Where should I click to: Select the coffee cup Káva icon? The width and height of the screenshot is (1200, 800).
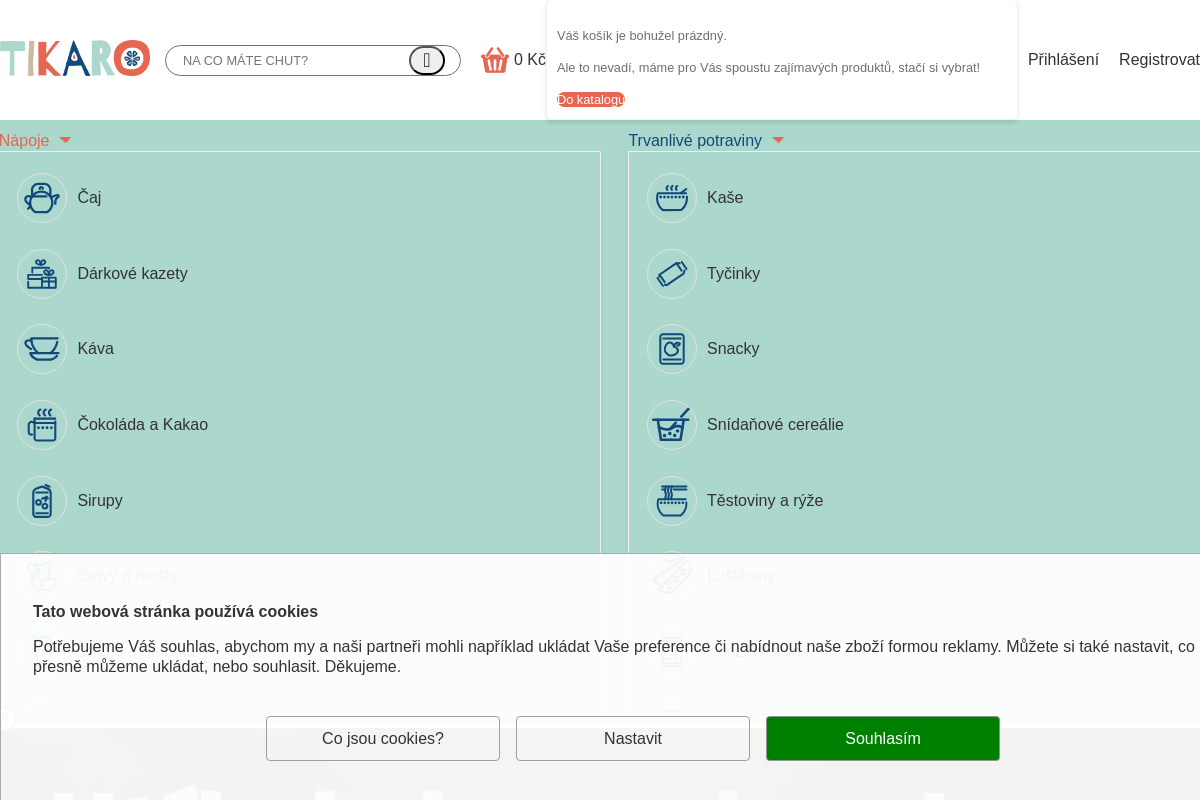point(42,349)
